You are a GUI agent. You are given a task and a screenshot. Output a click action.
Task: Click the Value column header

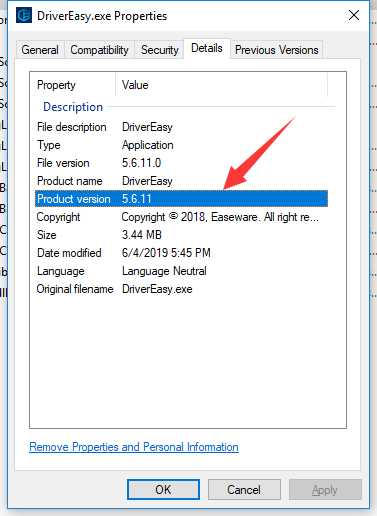tap(221, 85)
